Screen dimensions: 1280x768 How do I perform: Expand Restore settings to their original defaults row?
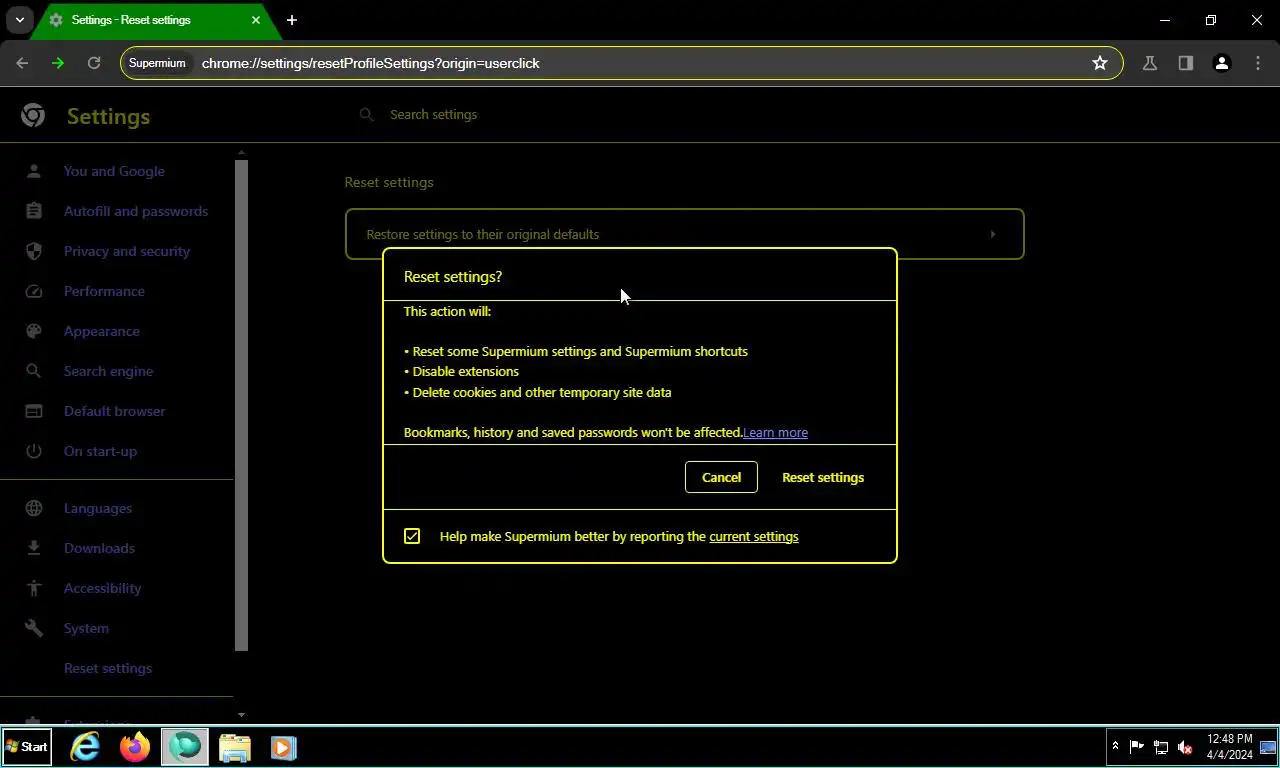(x=684, y=234)
